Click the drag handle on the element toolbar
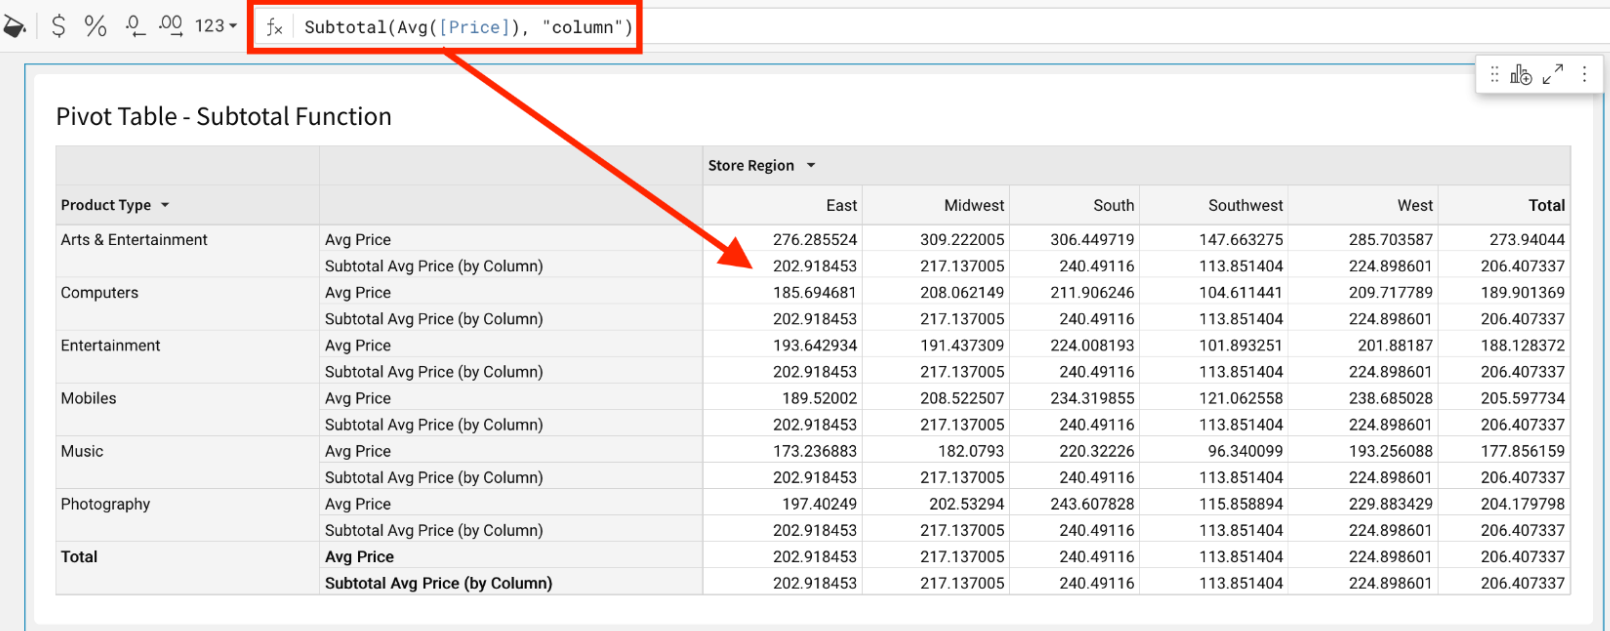Image resolution: width=1610 pixels, height=631 pixels. pos(1494,75)
